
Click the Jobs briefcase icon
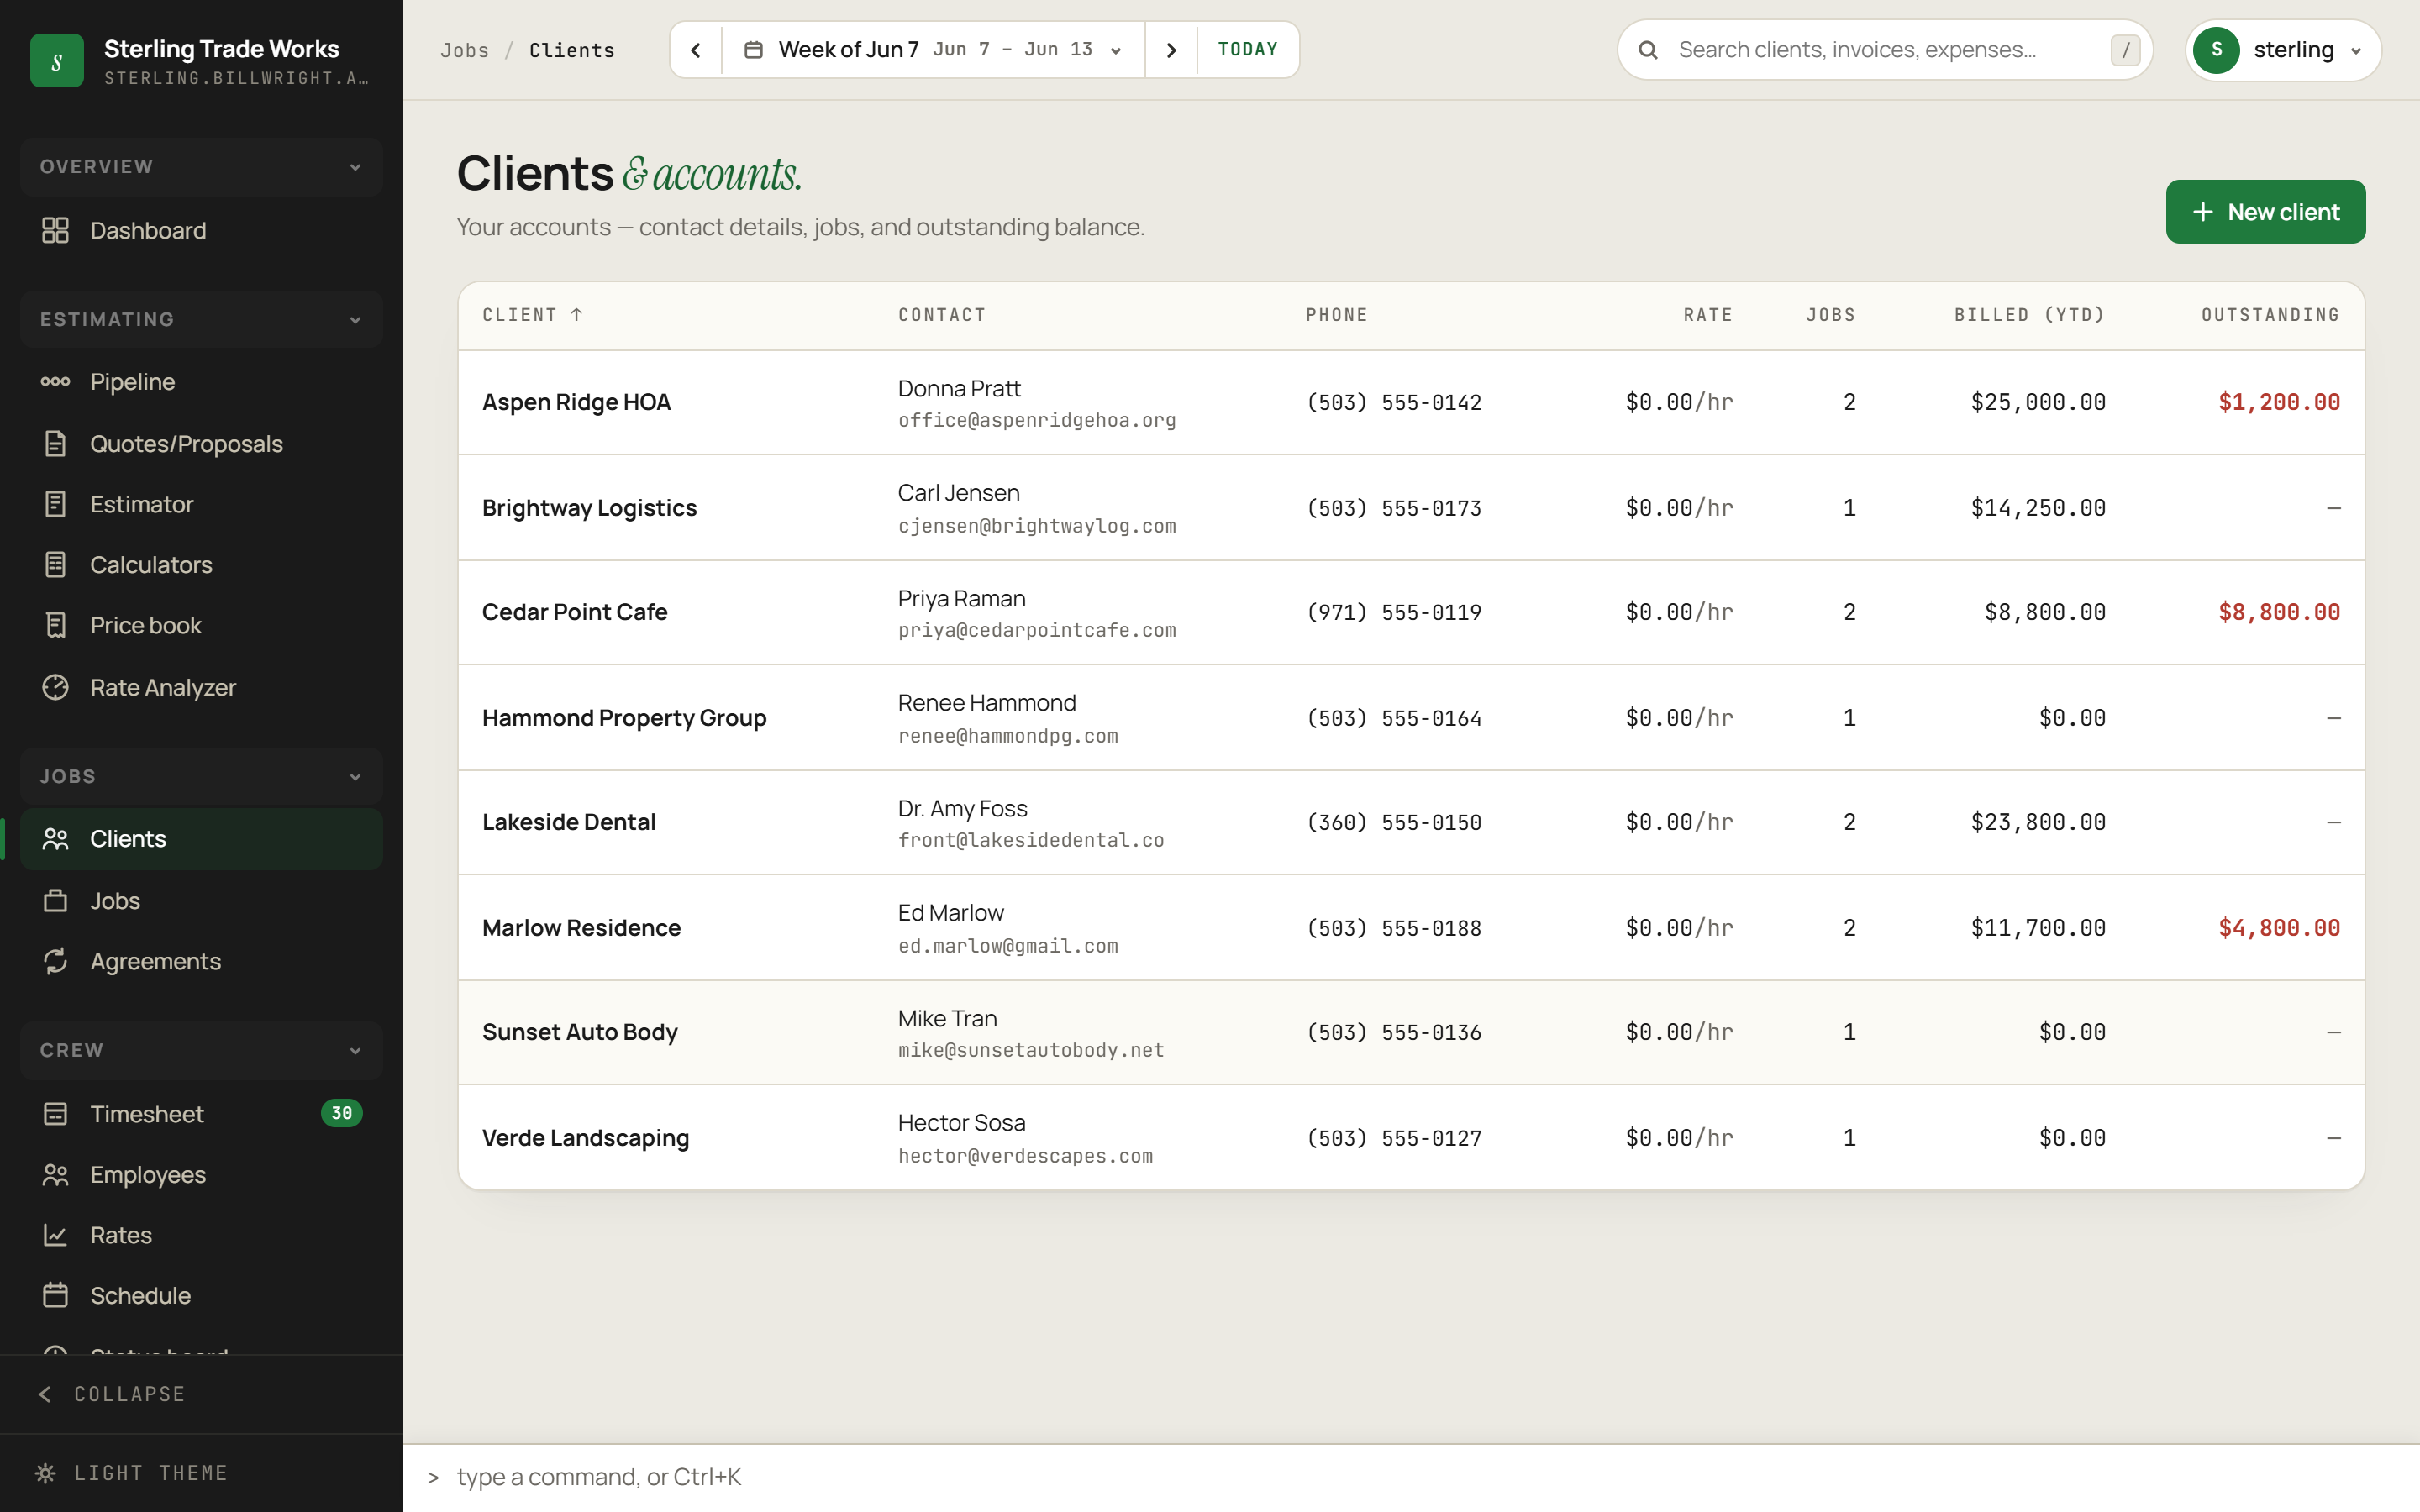point(55,900)
